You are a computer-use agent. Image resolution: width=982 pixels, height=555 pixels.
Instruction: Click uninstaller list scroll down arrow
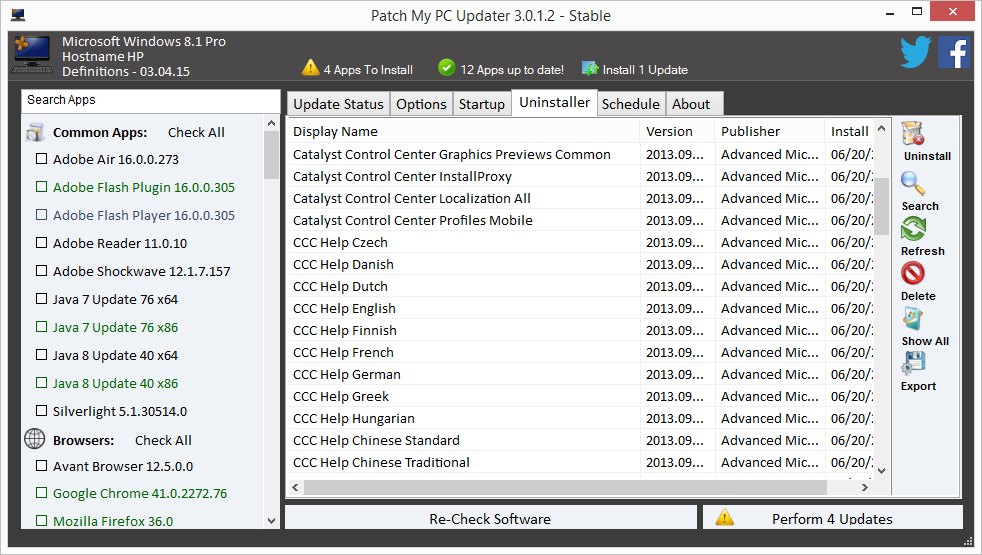click(882, 470)
